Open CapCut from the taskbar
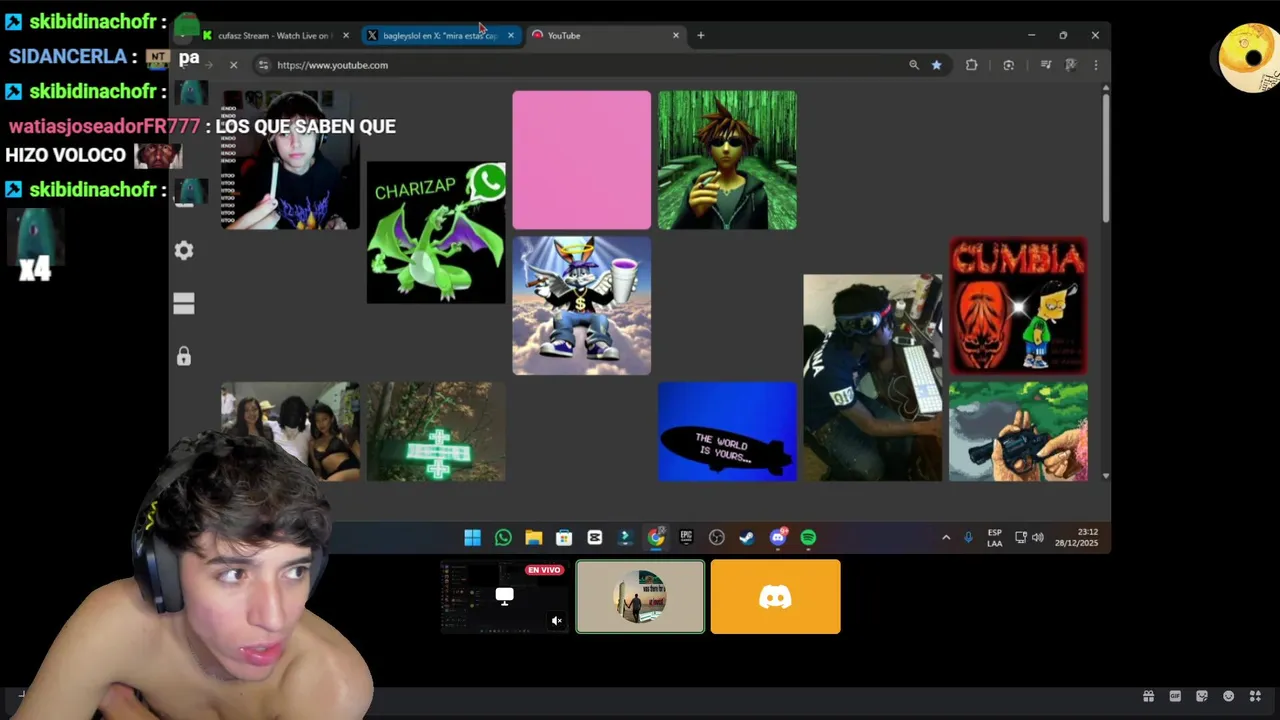 point(595,538)
